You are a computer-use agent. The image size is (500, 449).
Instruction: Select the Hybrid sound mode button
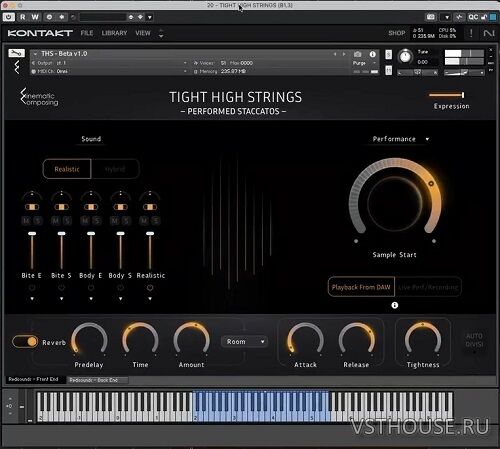(x=115, y=169)
